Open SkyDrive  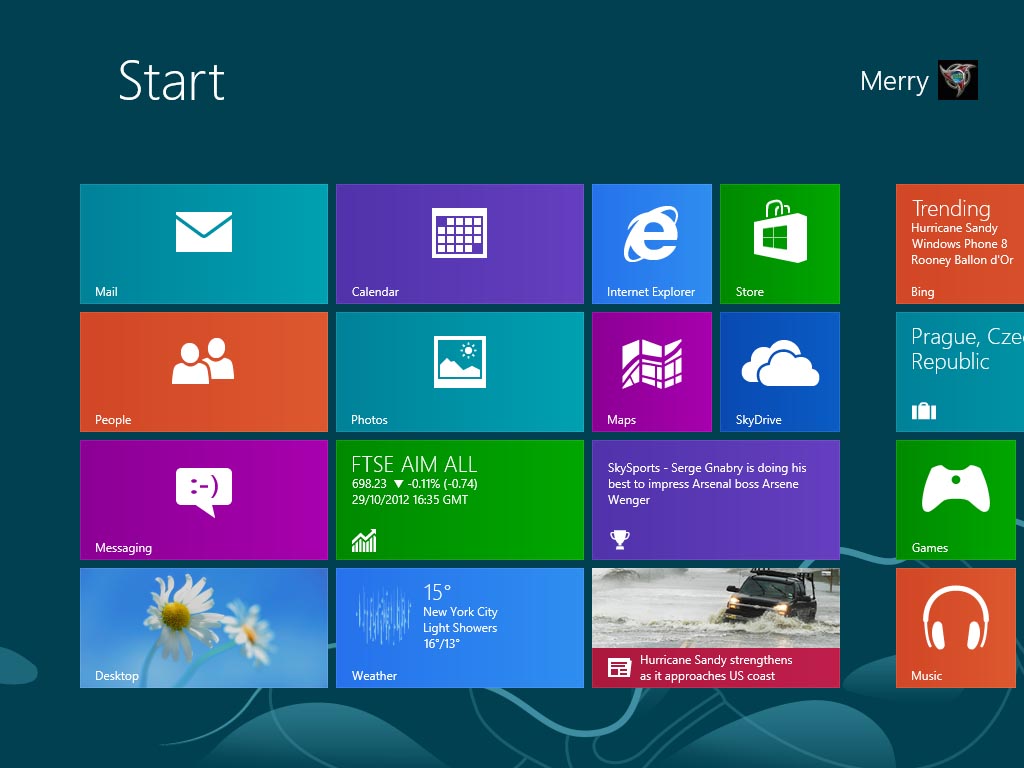pos(779,371)
